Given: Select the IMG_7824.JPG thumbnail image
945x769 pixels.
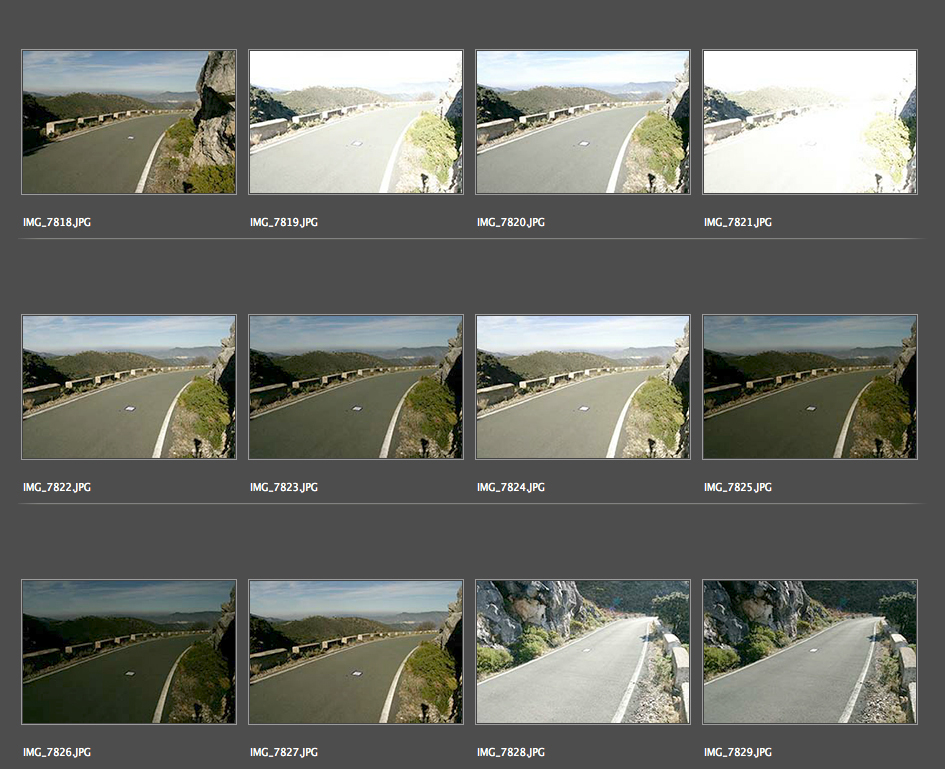Looking at the screenshot, I should 583,387.
